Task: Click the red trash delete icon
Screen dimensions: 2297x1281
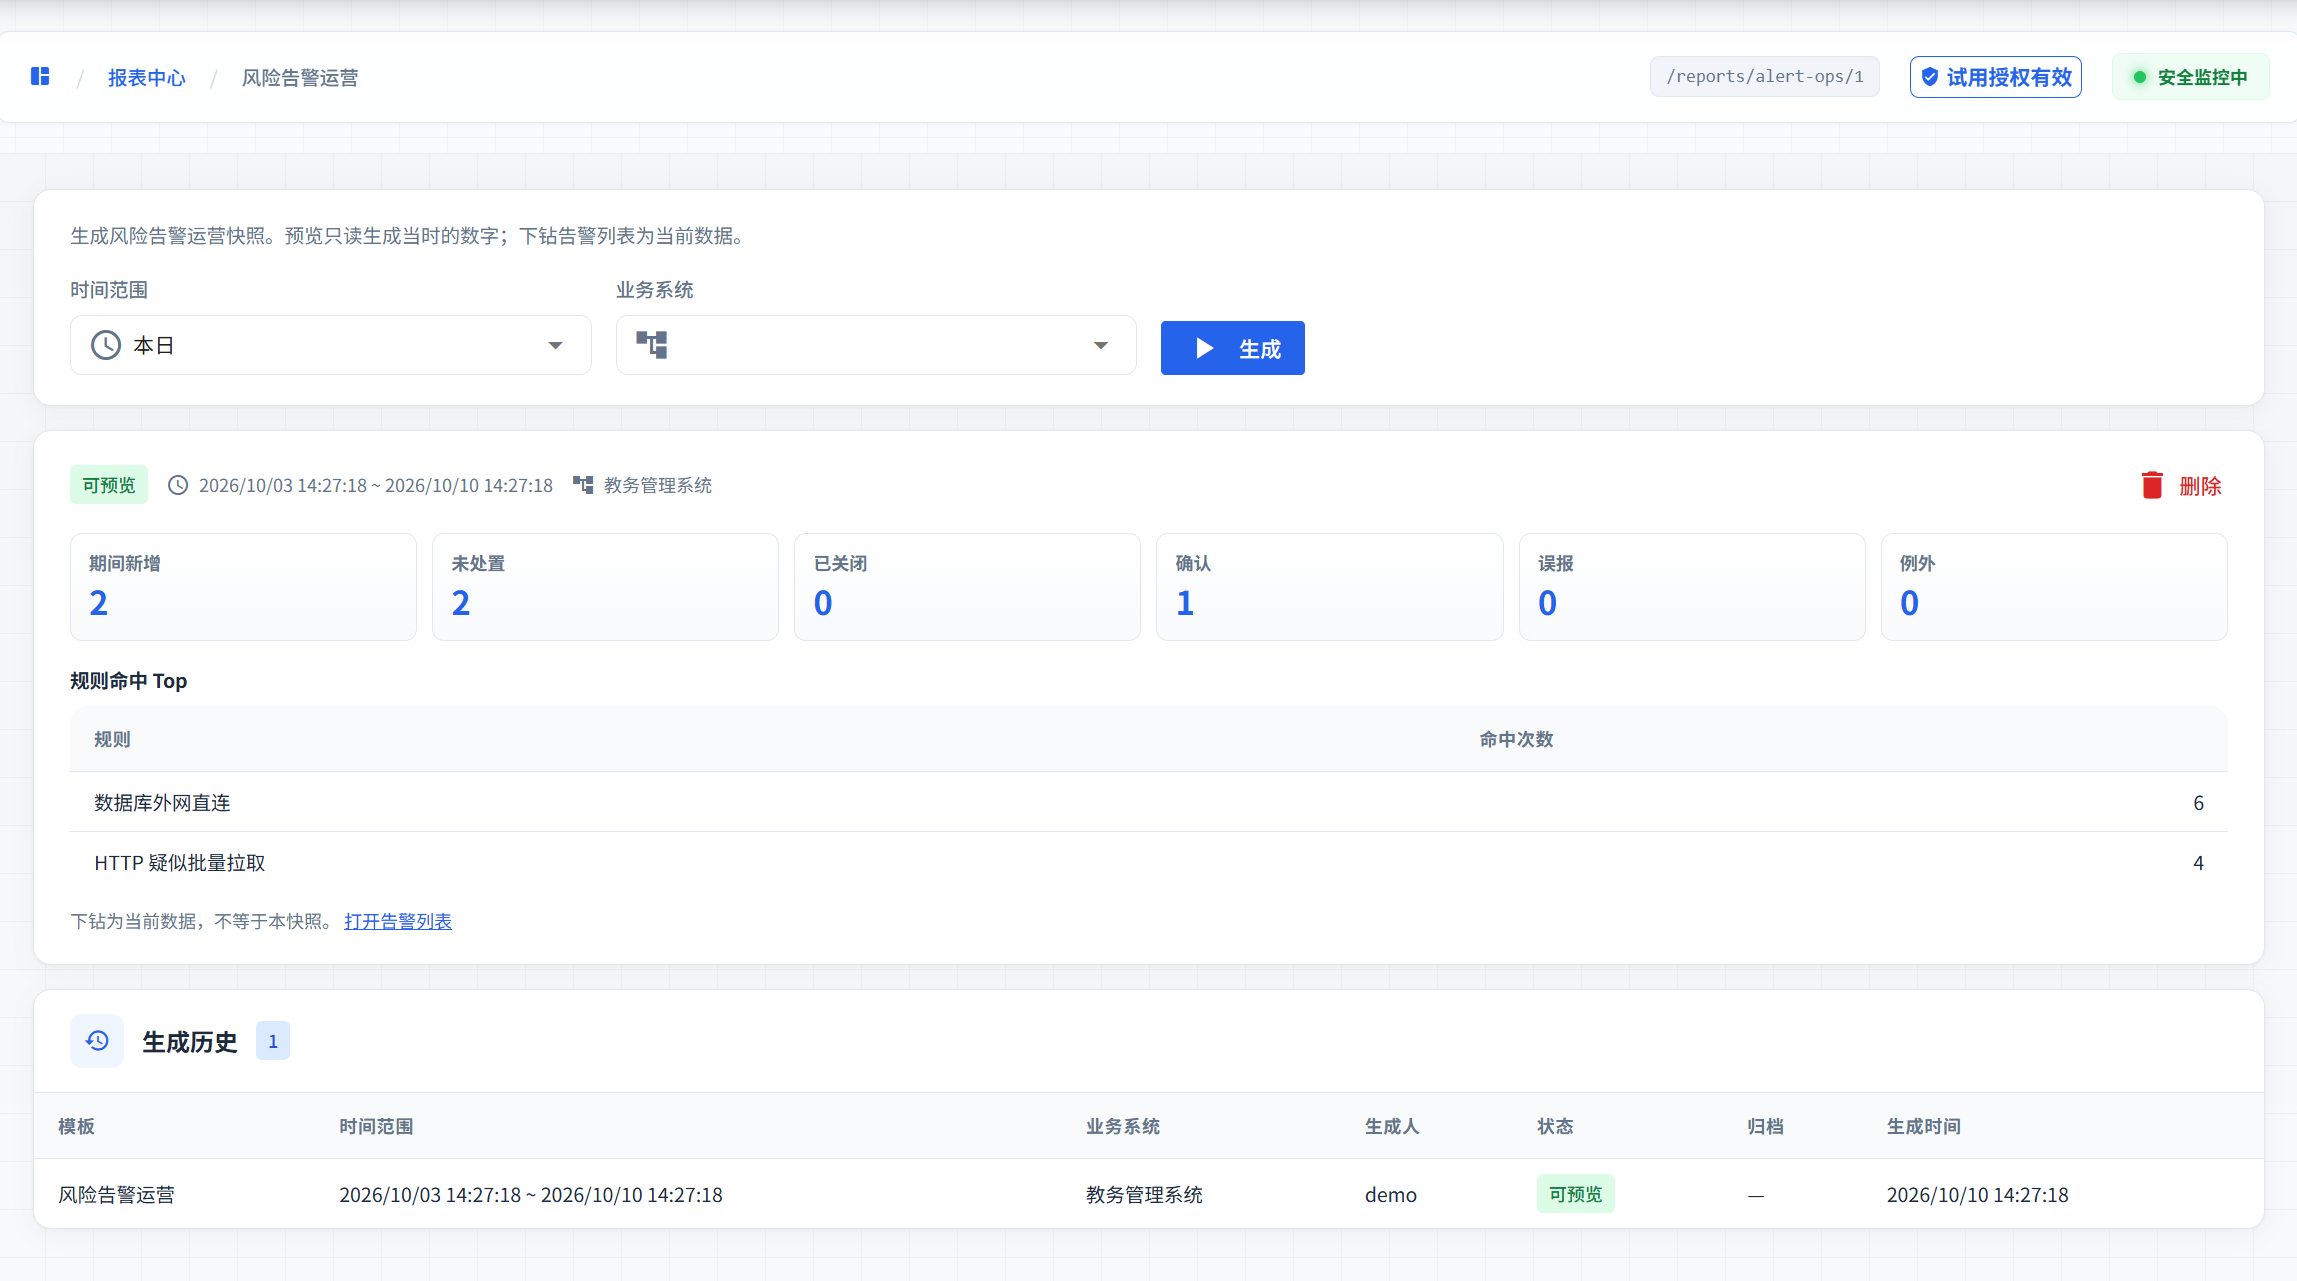Action: 2152,485
